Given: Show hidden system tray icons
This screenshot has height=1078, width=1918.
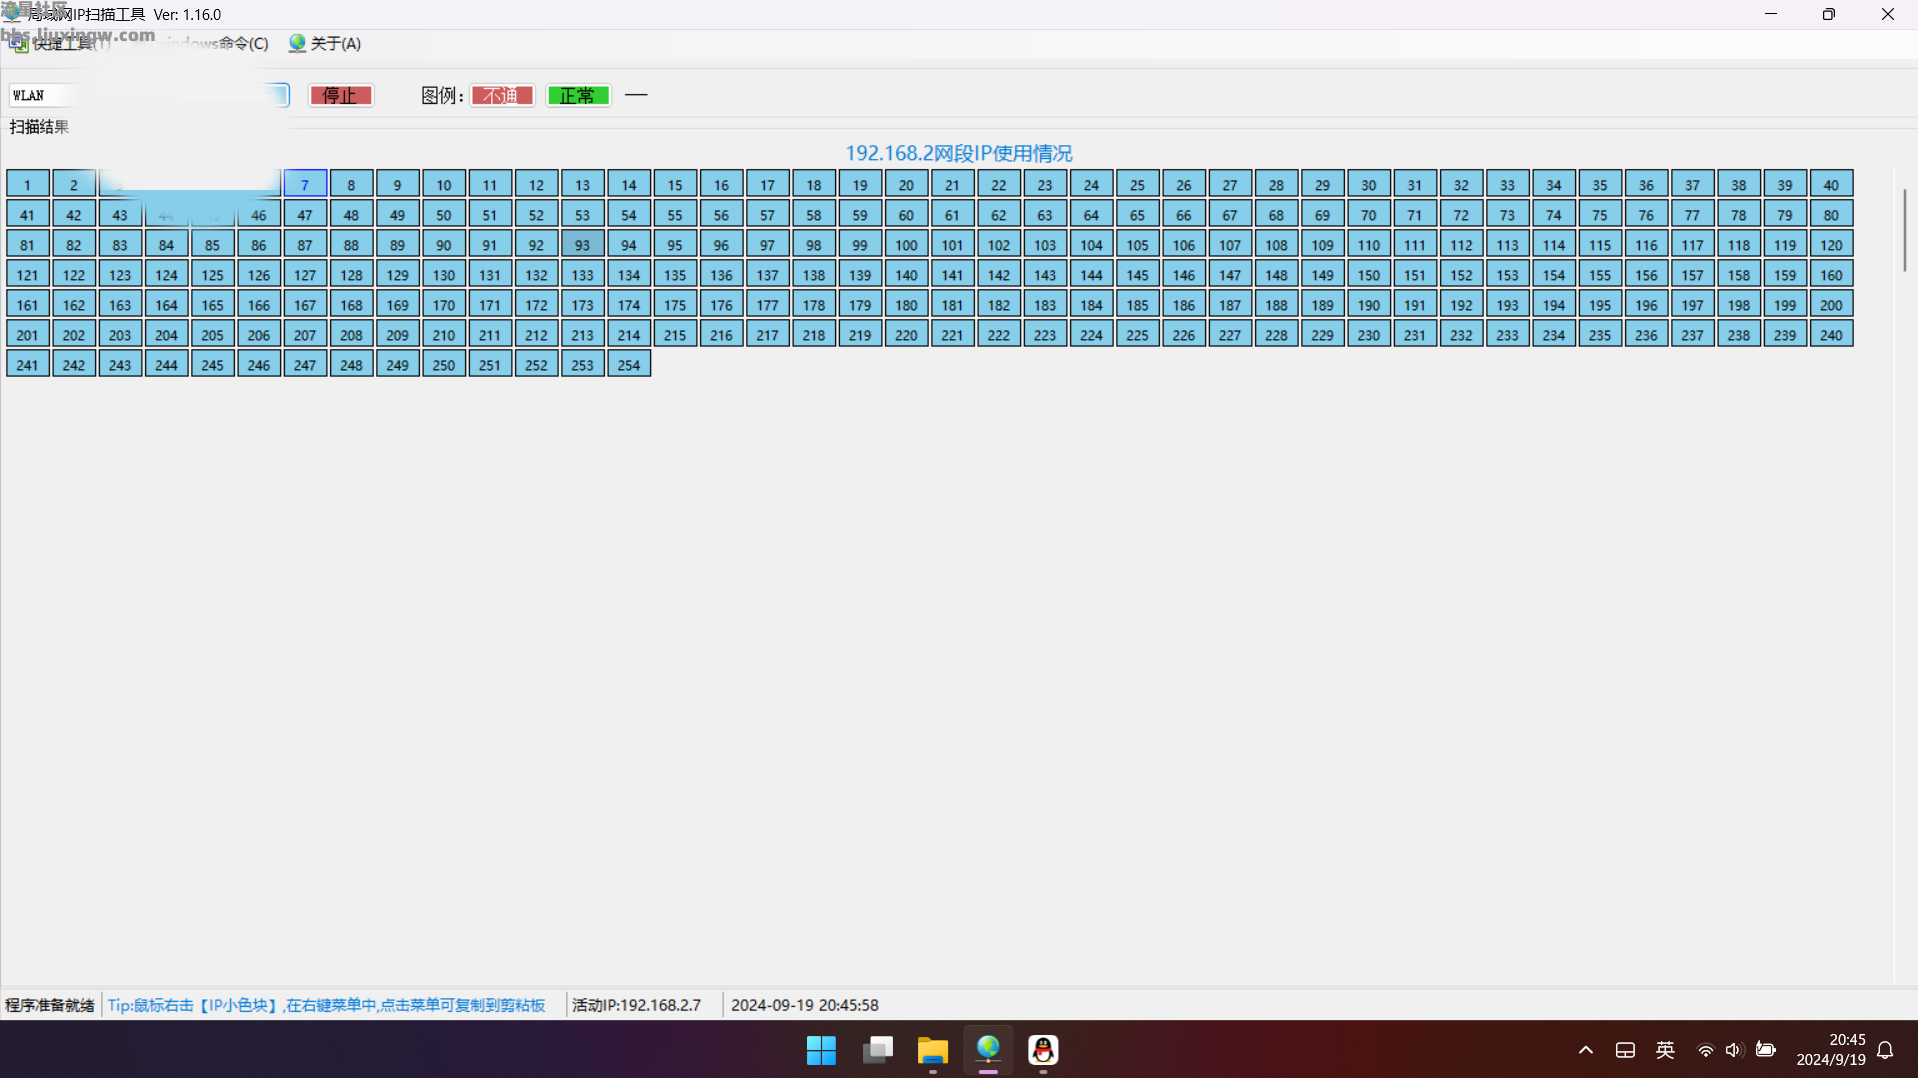Looking at the screenshot, I should pyautogui.click(x=1586, y=1050).
